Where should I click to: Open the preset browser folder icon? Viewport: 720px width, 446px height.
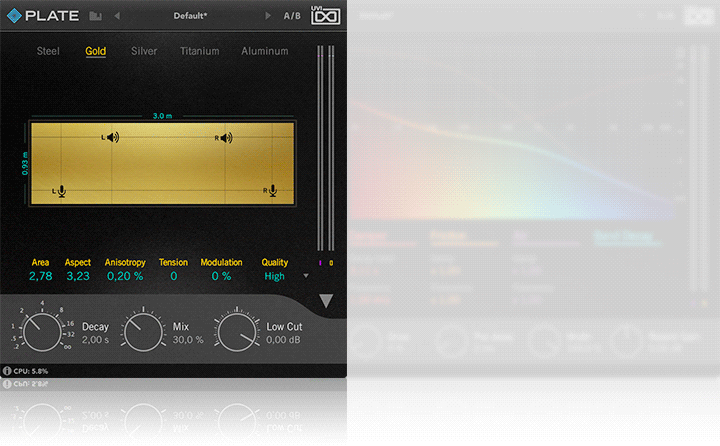pos(95,16)
